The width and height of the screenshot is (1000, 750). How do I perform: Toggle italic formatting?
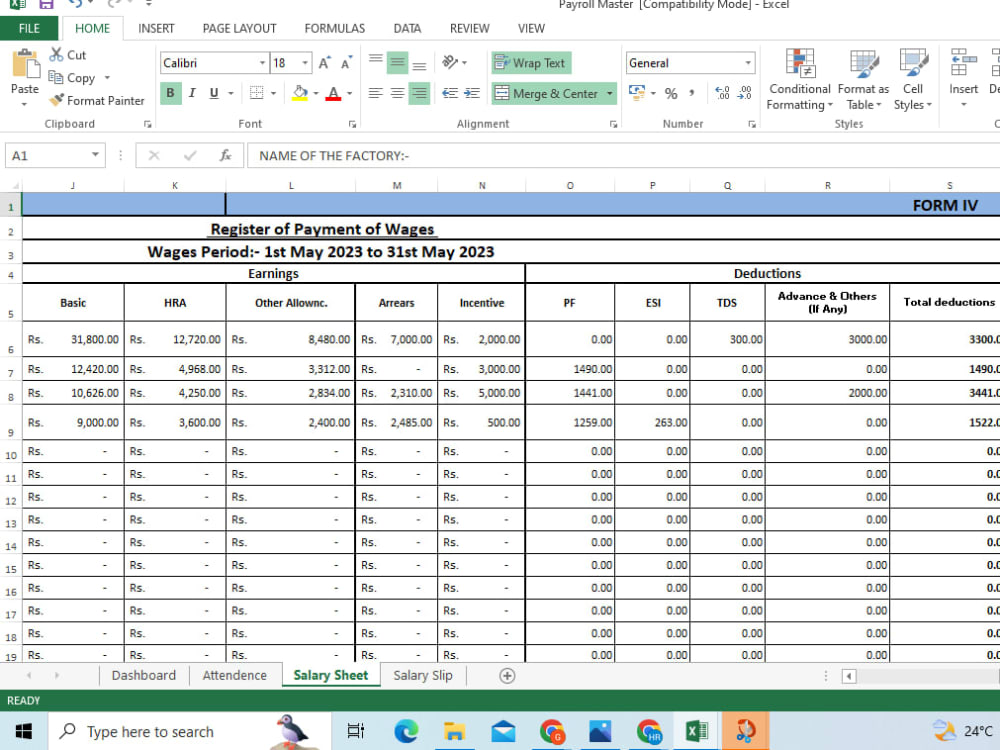[x=192, y=93]
